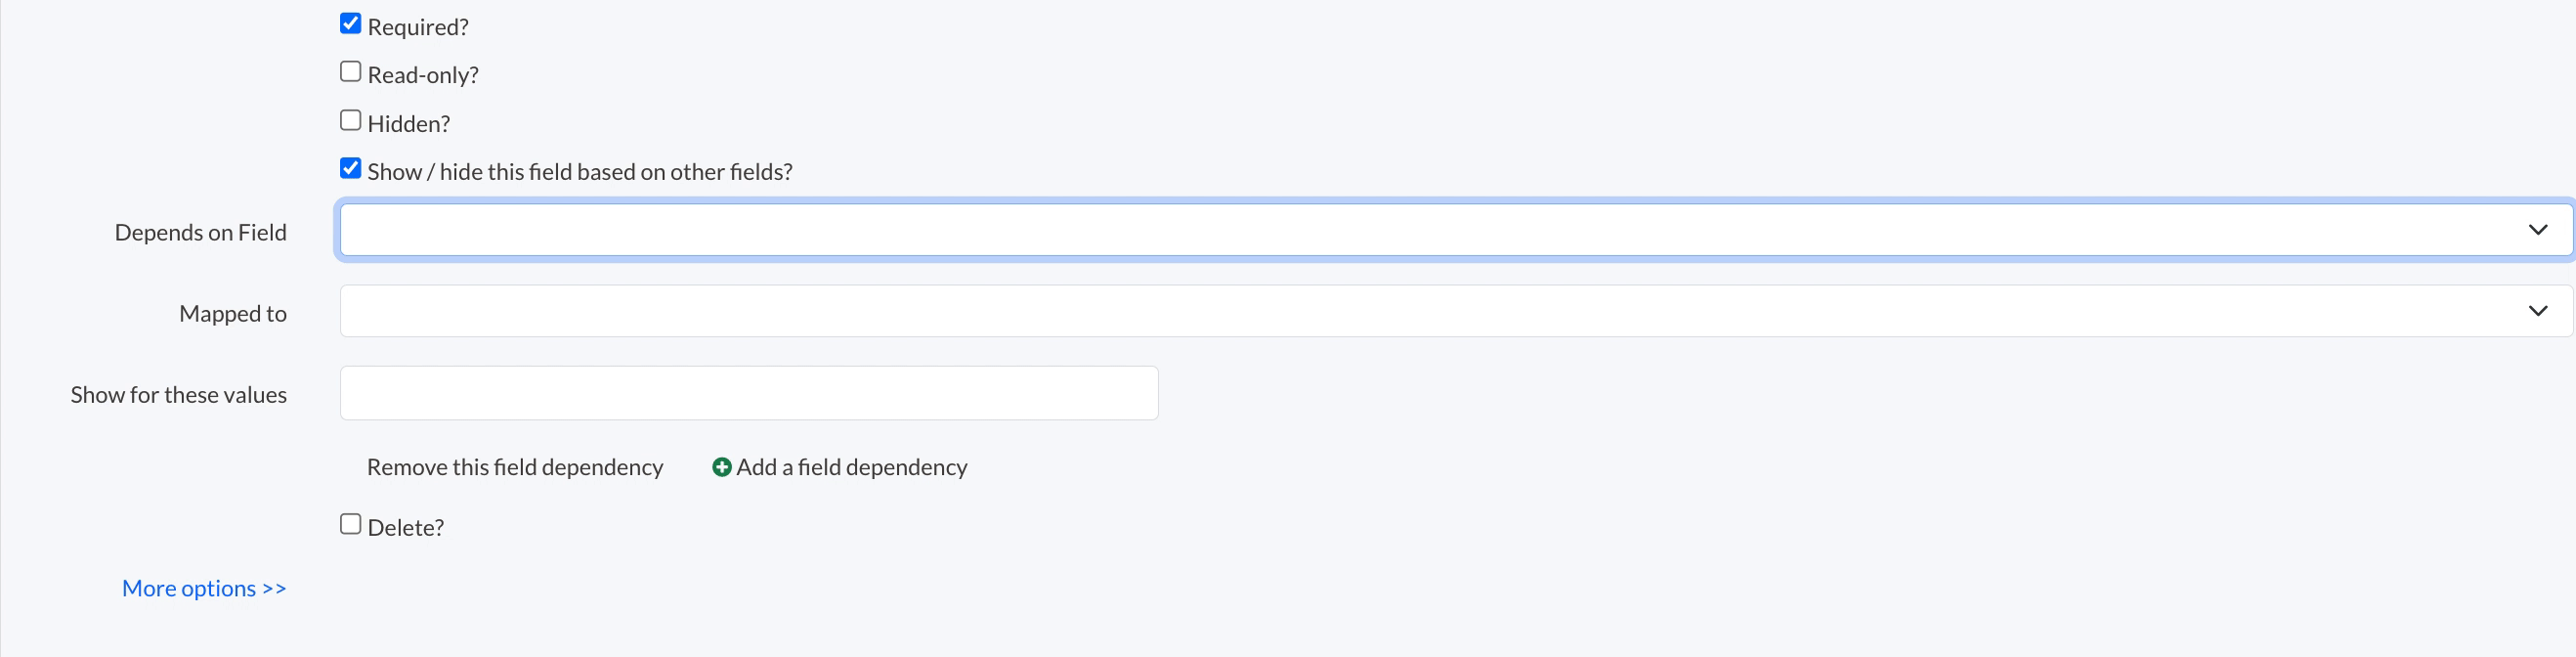
Task: Click the "Show / hide this field" label text
Action: (x=580, y=172)
